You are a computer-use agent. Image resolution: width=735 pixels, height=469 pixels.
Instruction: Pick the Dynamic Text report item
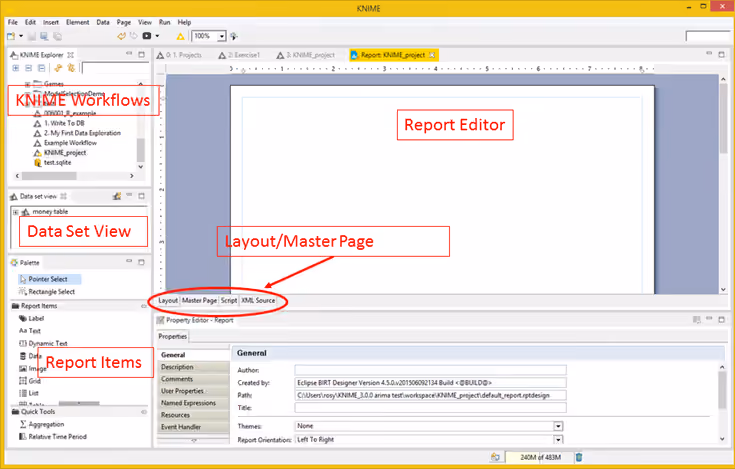pyautogui.click(x=48, y=343)
